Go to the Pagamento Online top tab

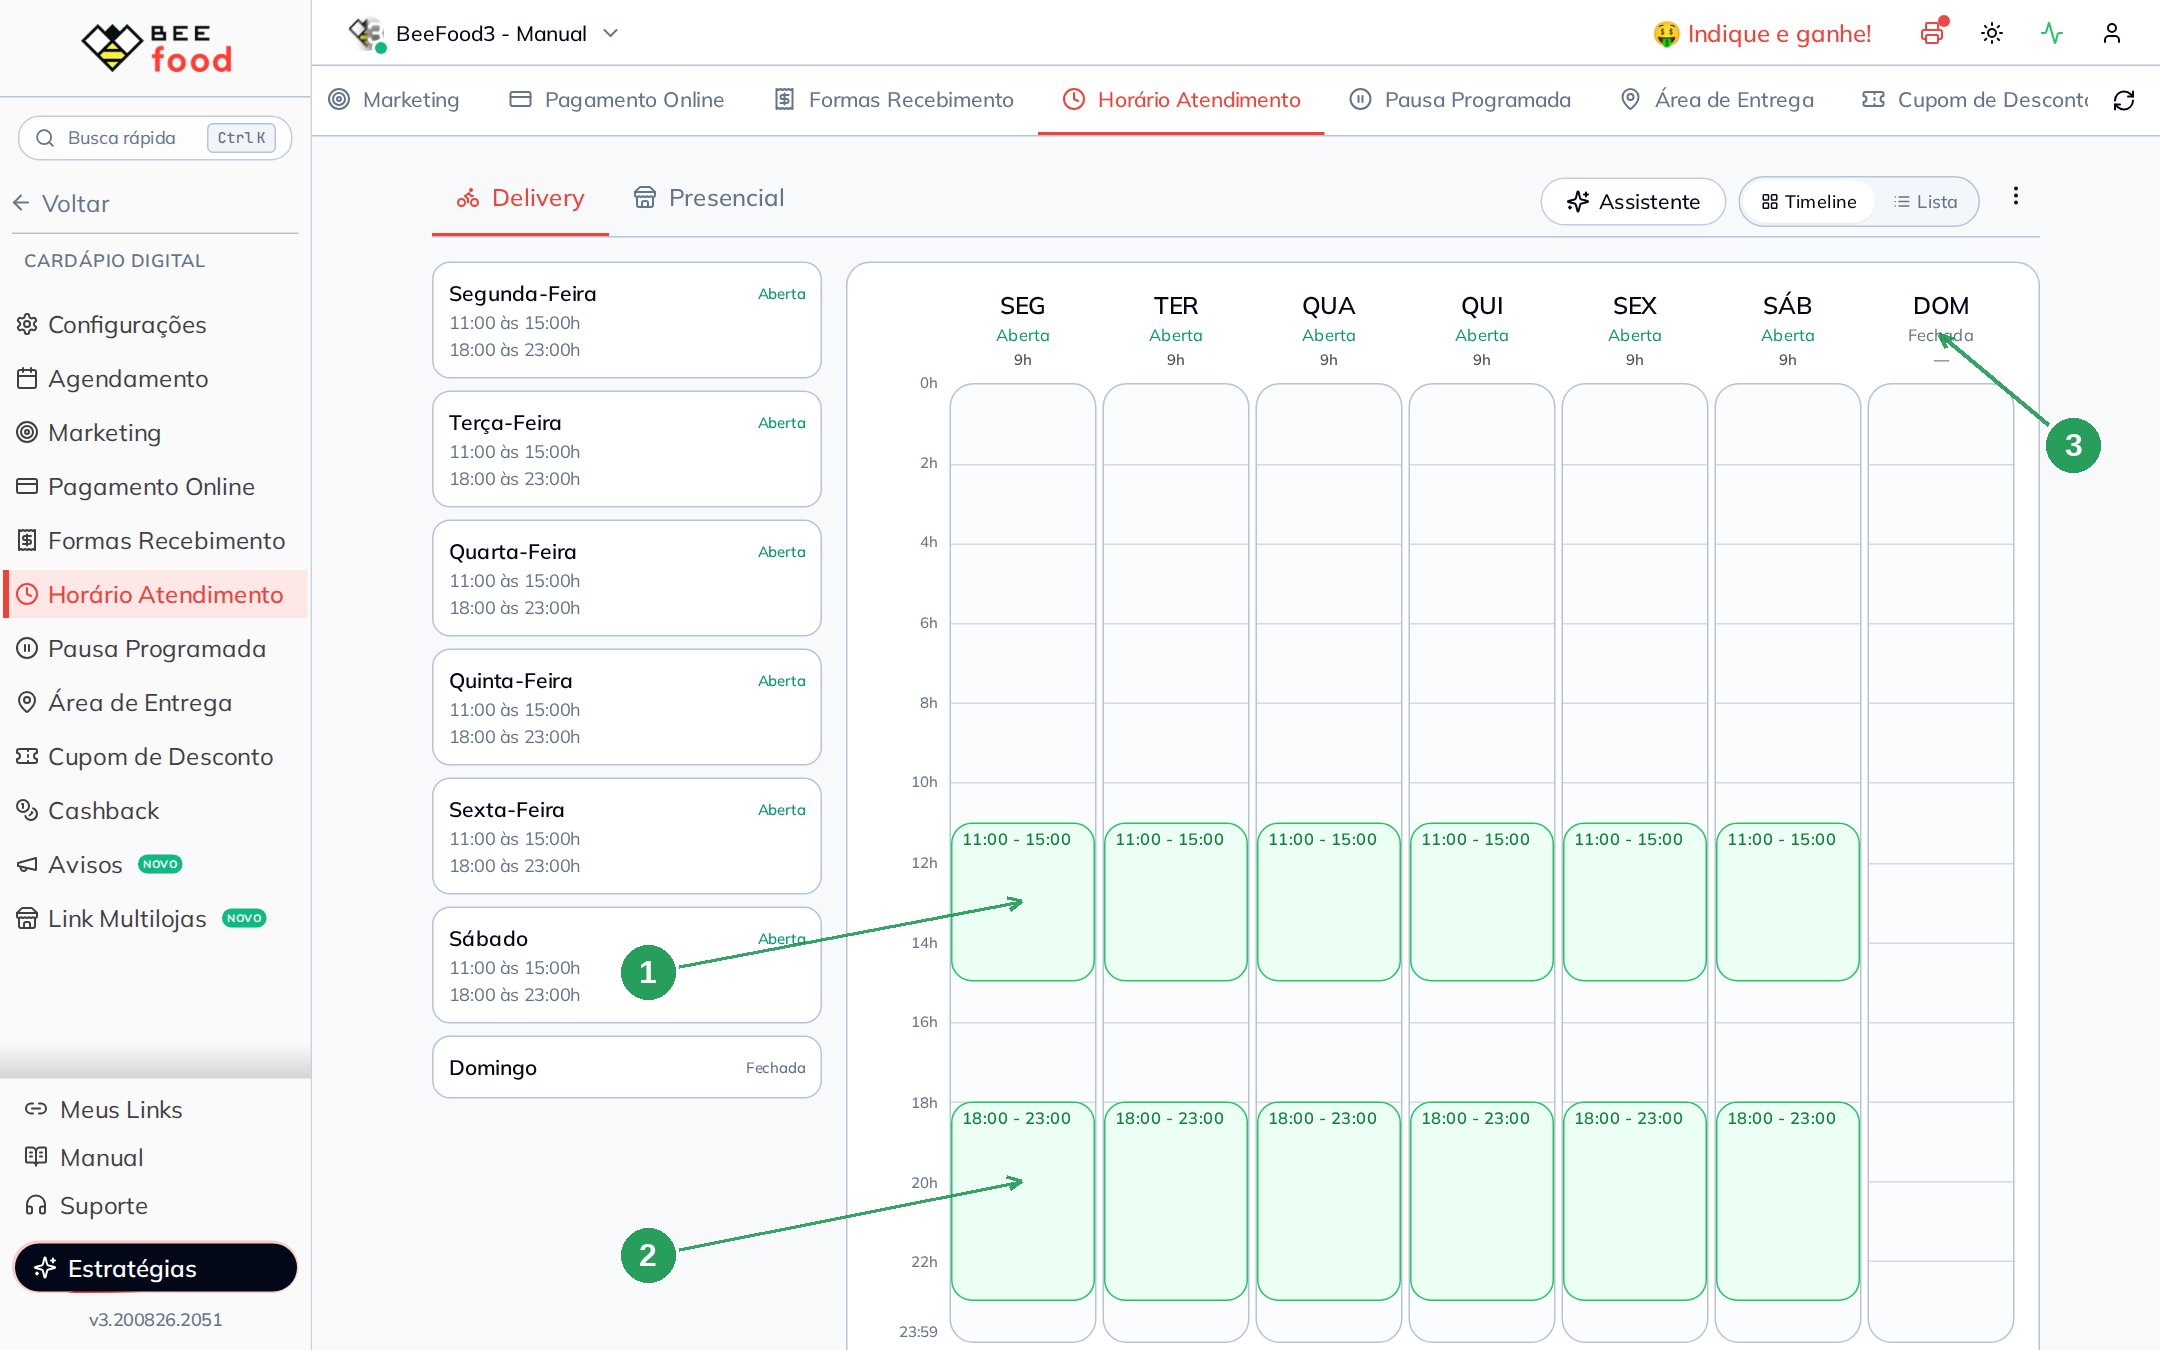click(616, 100)
